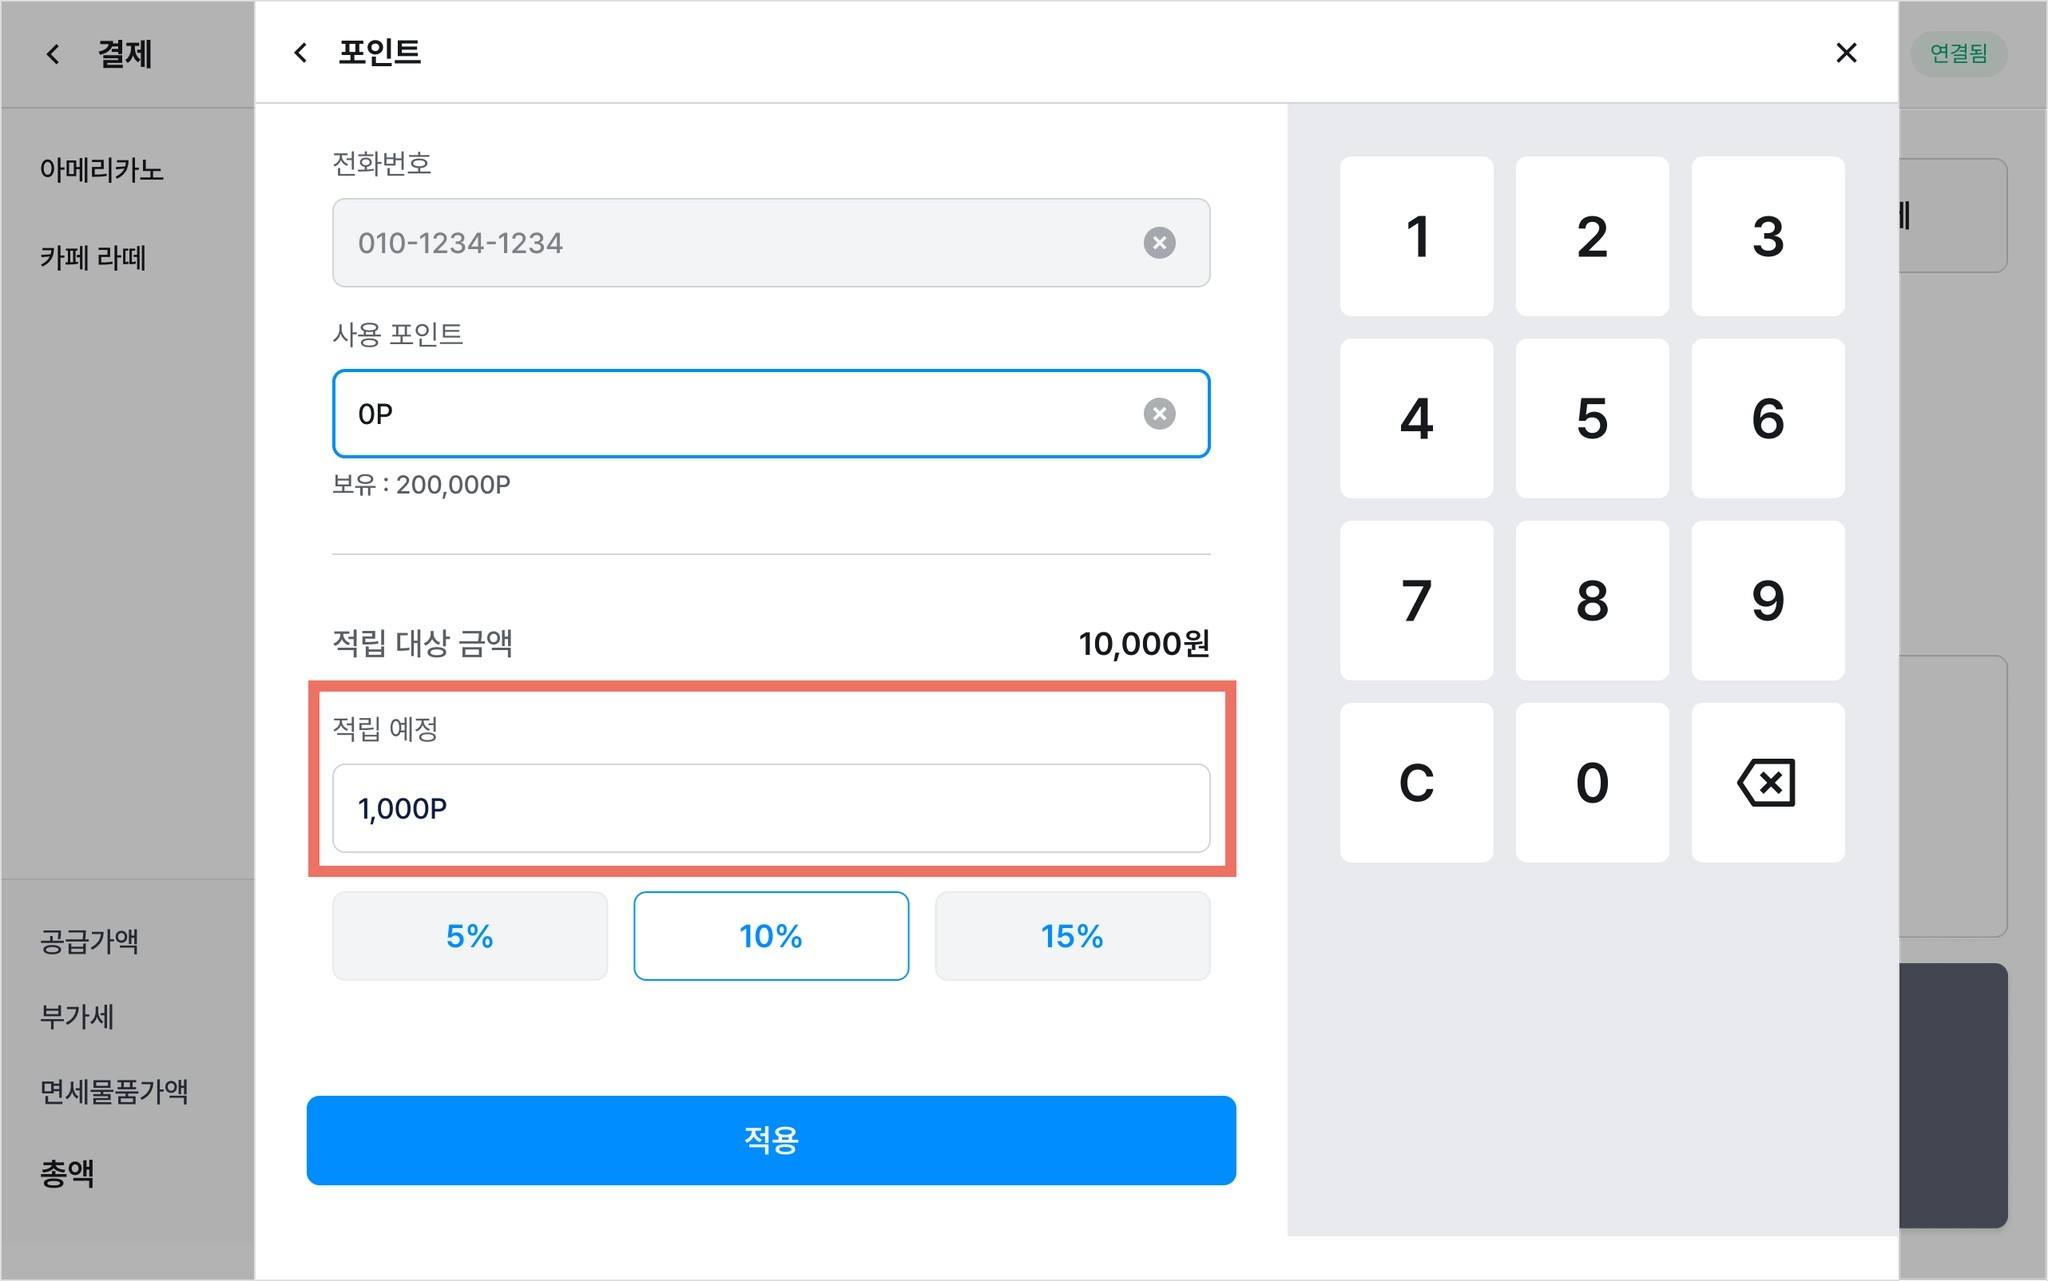
Task: Select the 10% accrual rate
Action: coord(771,936)
